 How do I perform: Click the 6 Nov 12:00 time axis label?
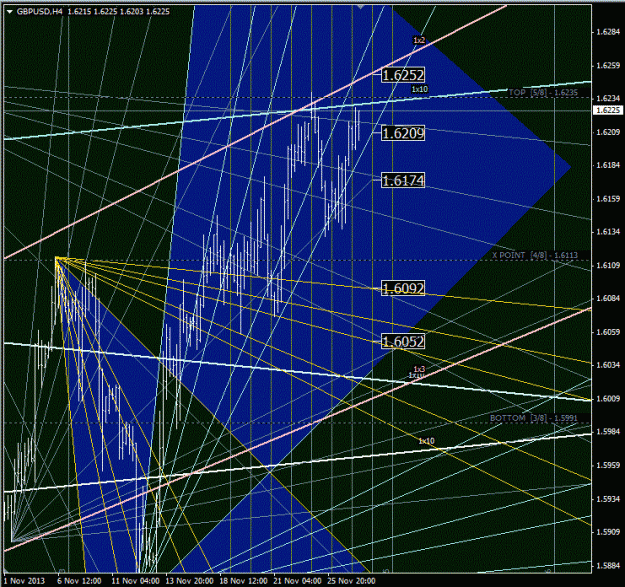[79, 581]
